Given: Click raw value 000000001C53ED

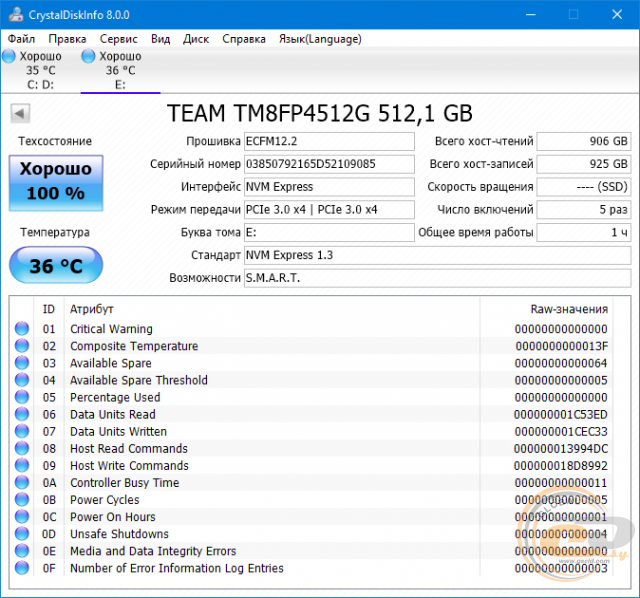Looking at the screenshot, I should click(561, 415).
